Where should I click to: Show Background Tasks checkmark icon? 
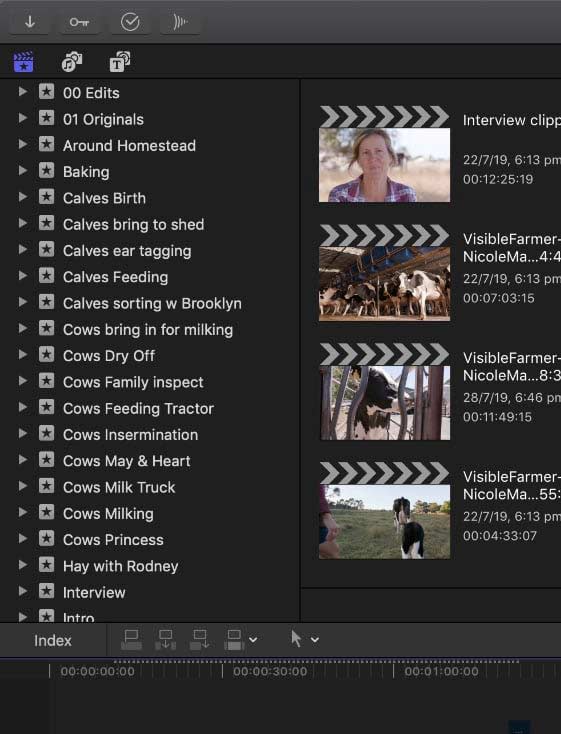click(x=130, y=22)
